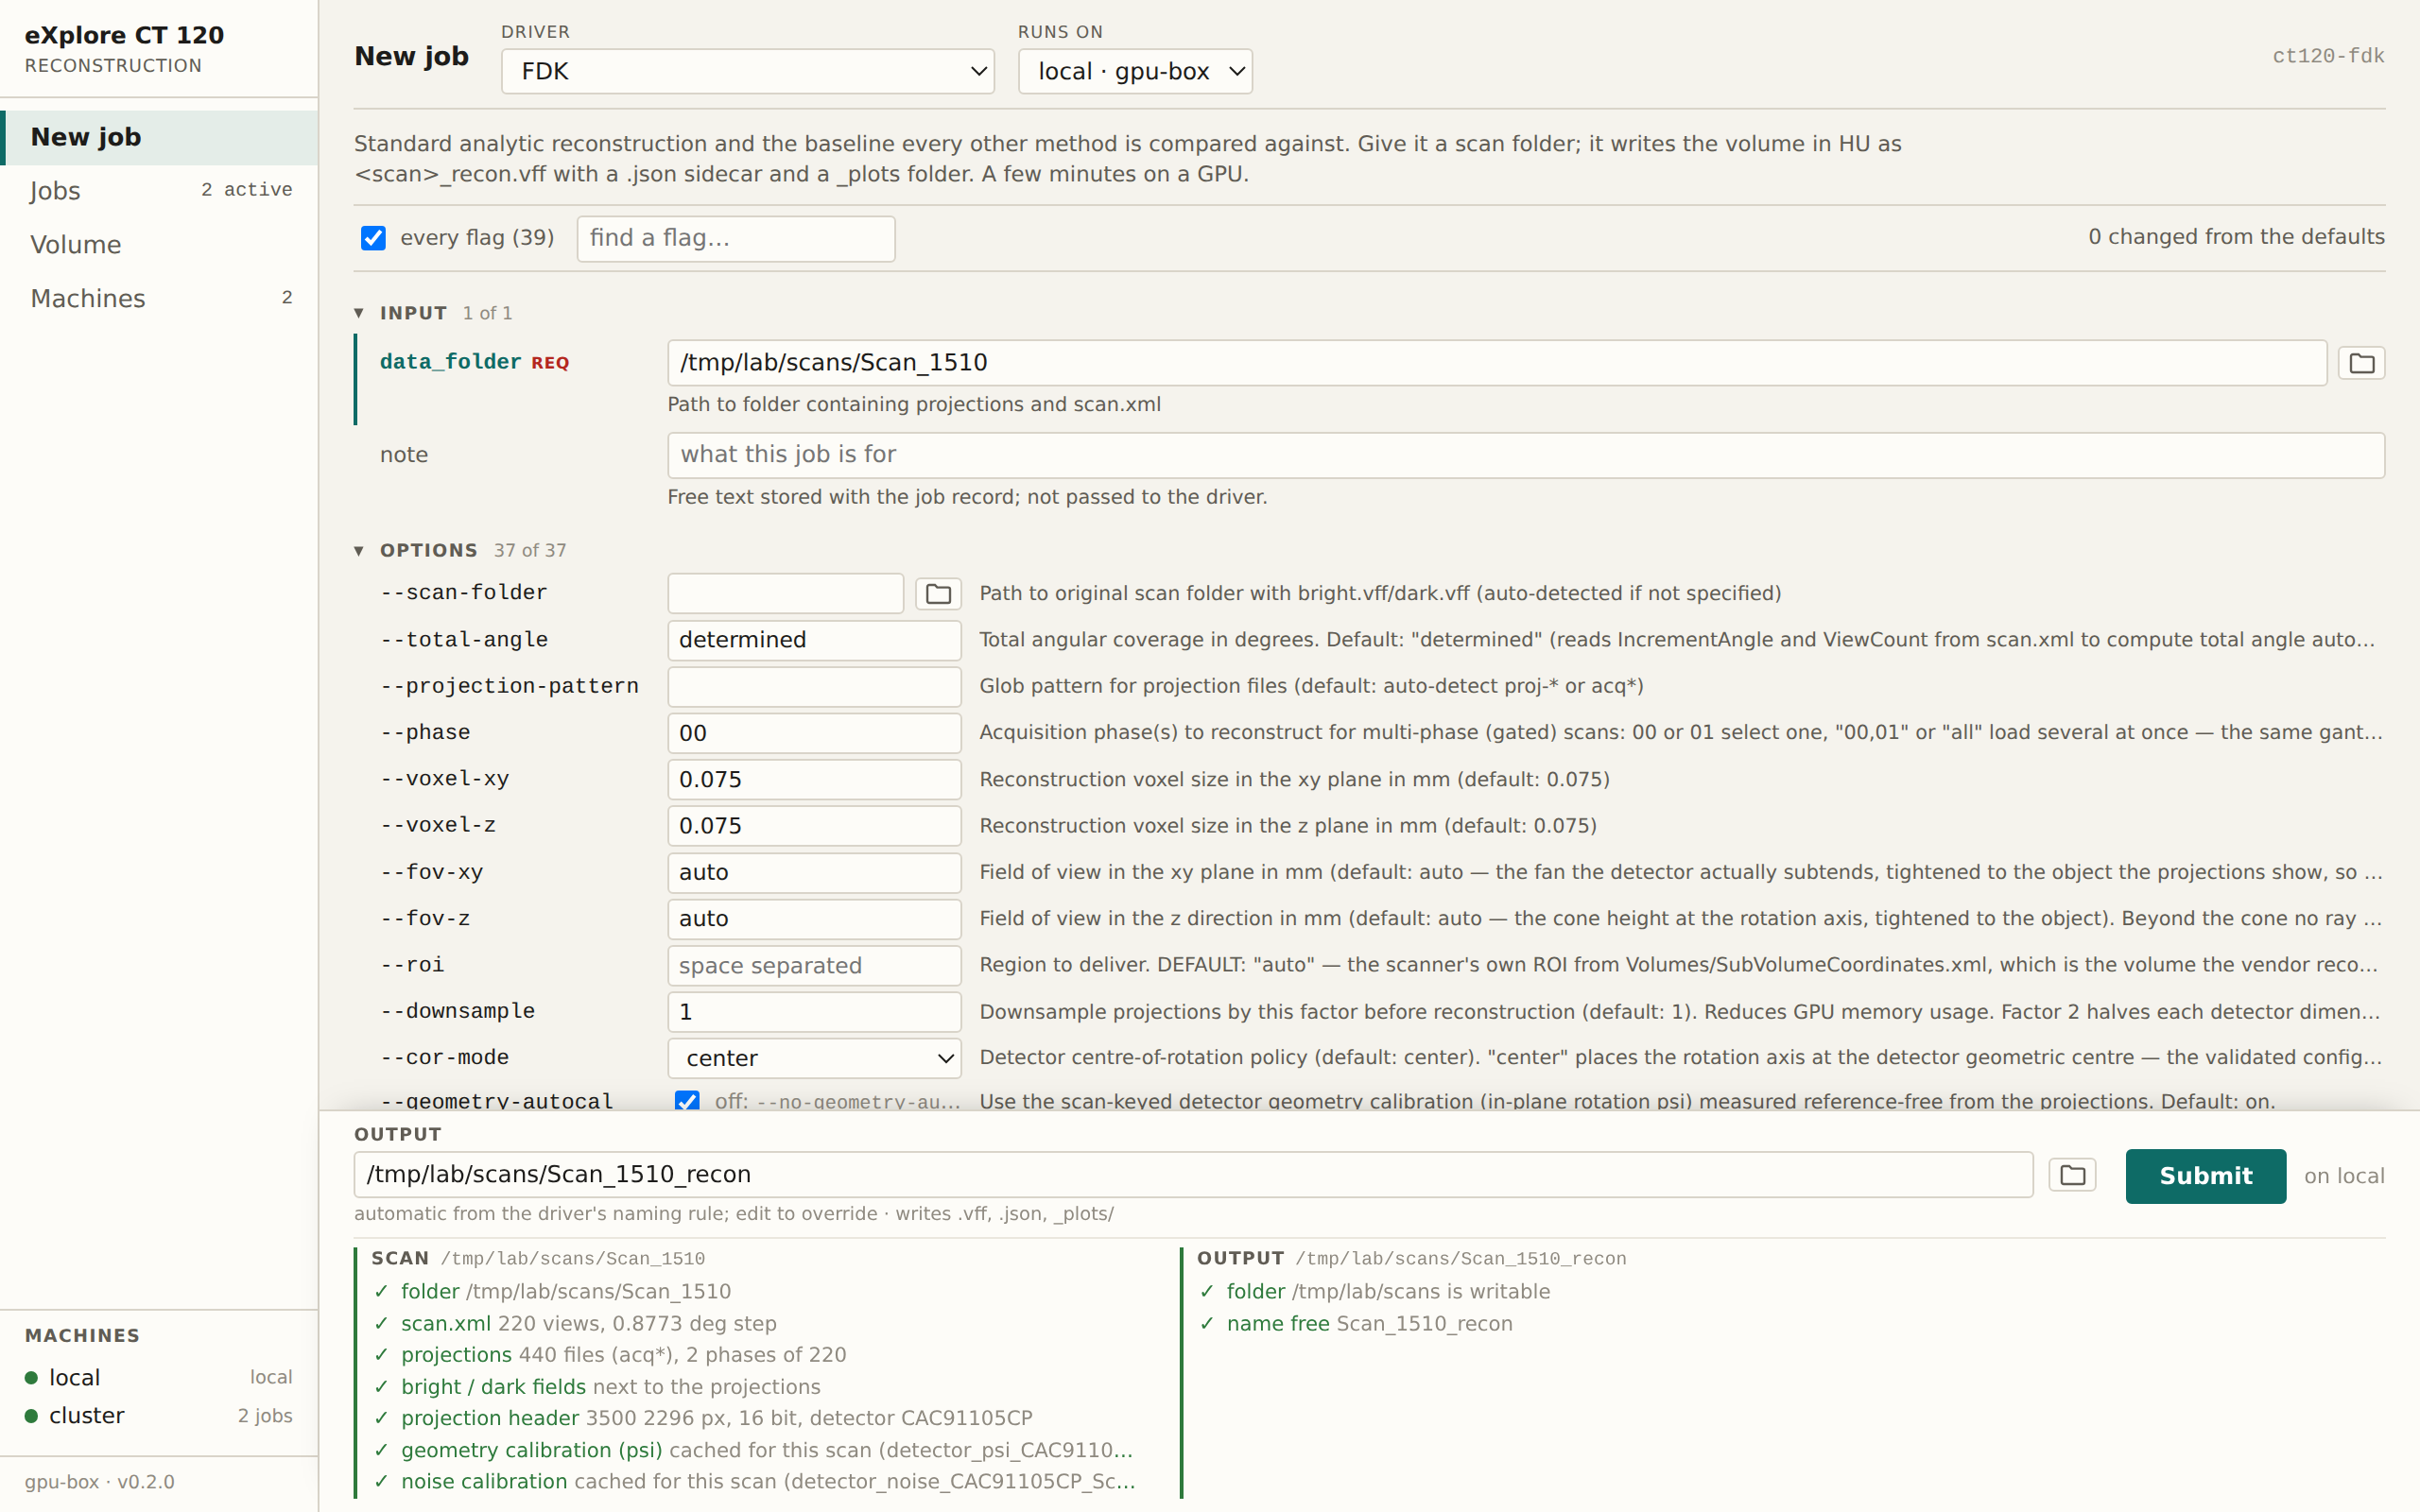Click 'geometry calibration (psi)' check line
The height and width of the screenshot is (1512, 2420).
(x=753, y=1450)
